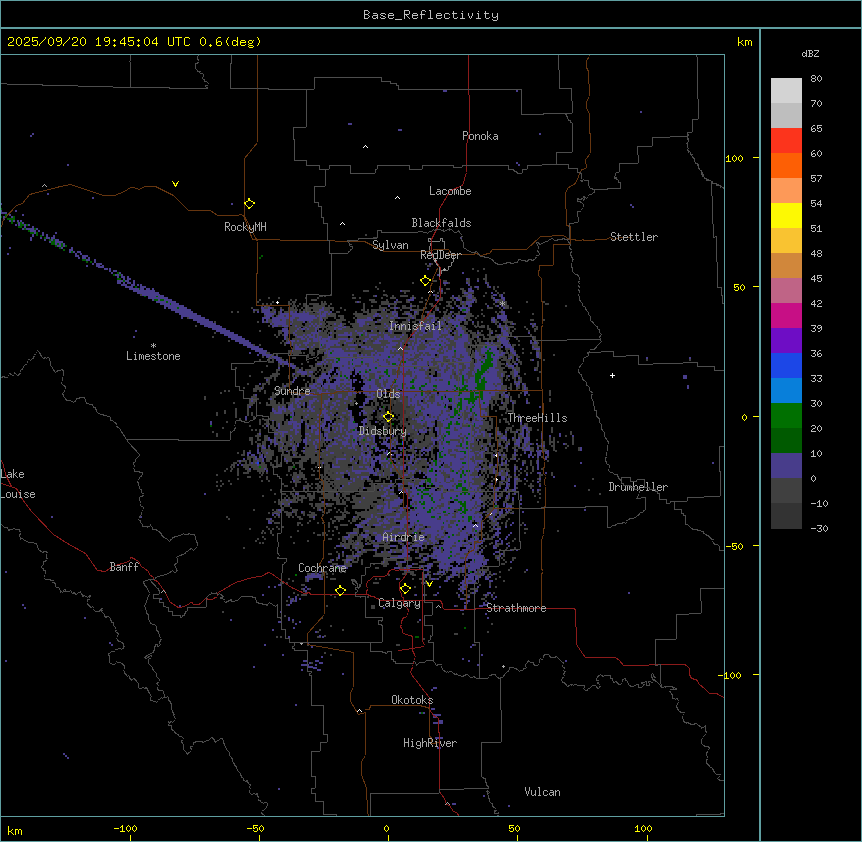Click the Ponoka city label
The width and height of the screenshot is (862, 842).
pyautogui.click(x=480, y=136)
